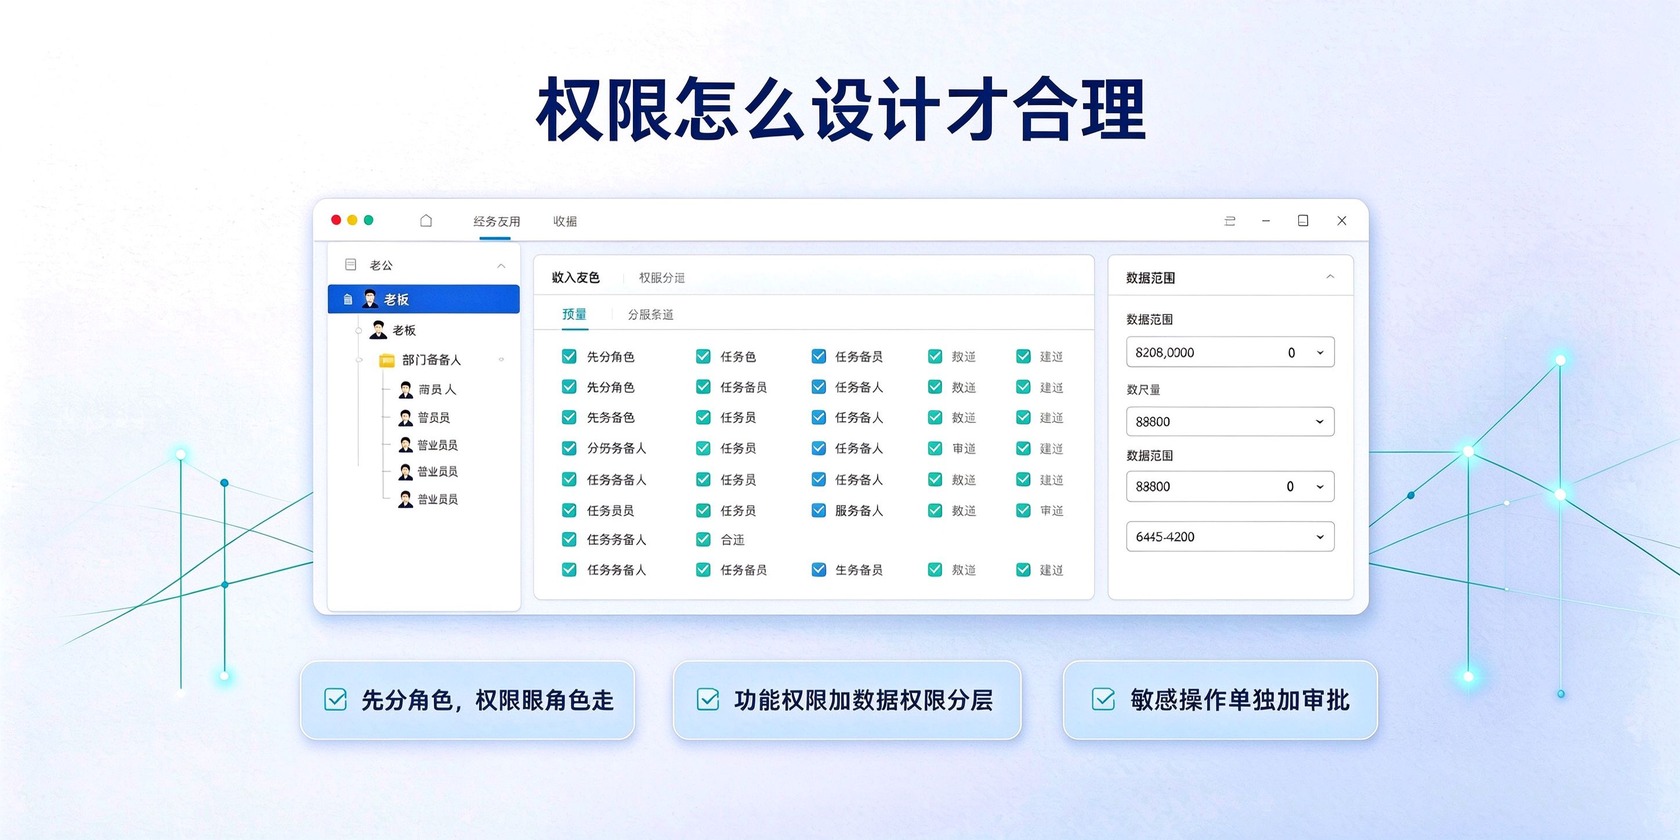The image size is (1680, 840).
Task: Click the list icon beside 老公
Action: coord(351,265)
